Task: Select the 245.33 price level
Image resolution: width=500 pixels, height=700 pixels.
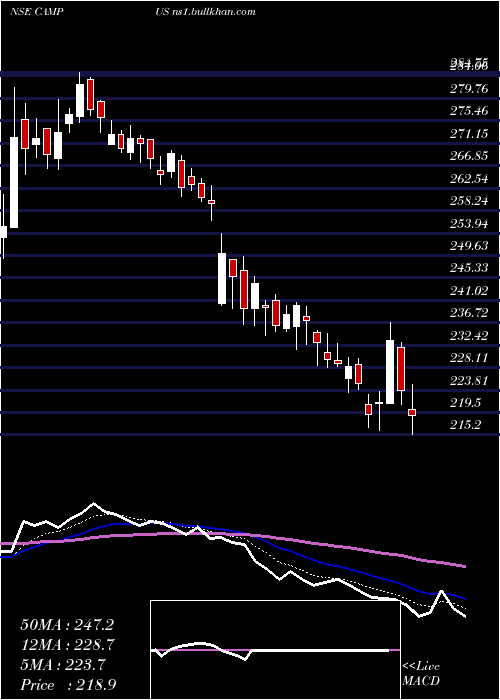Action: [469, 268]
